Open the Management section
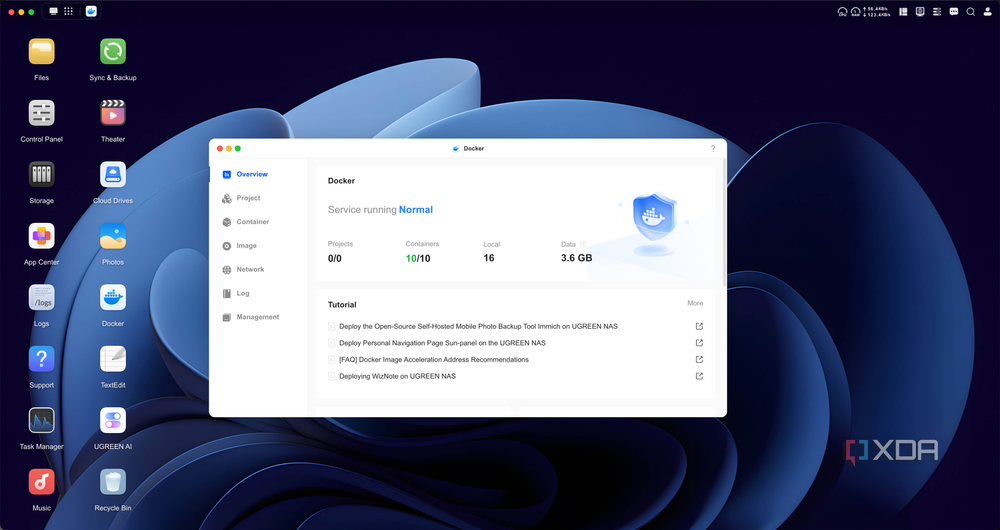This screenshot has width=1000, height=530. [258, 317]
